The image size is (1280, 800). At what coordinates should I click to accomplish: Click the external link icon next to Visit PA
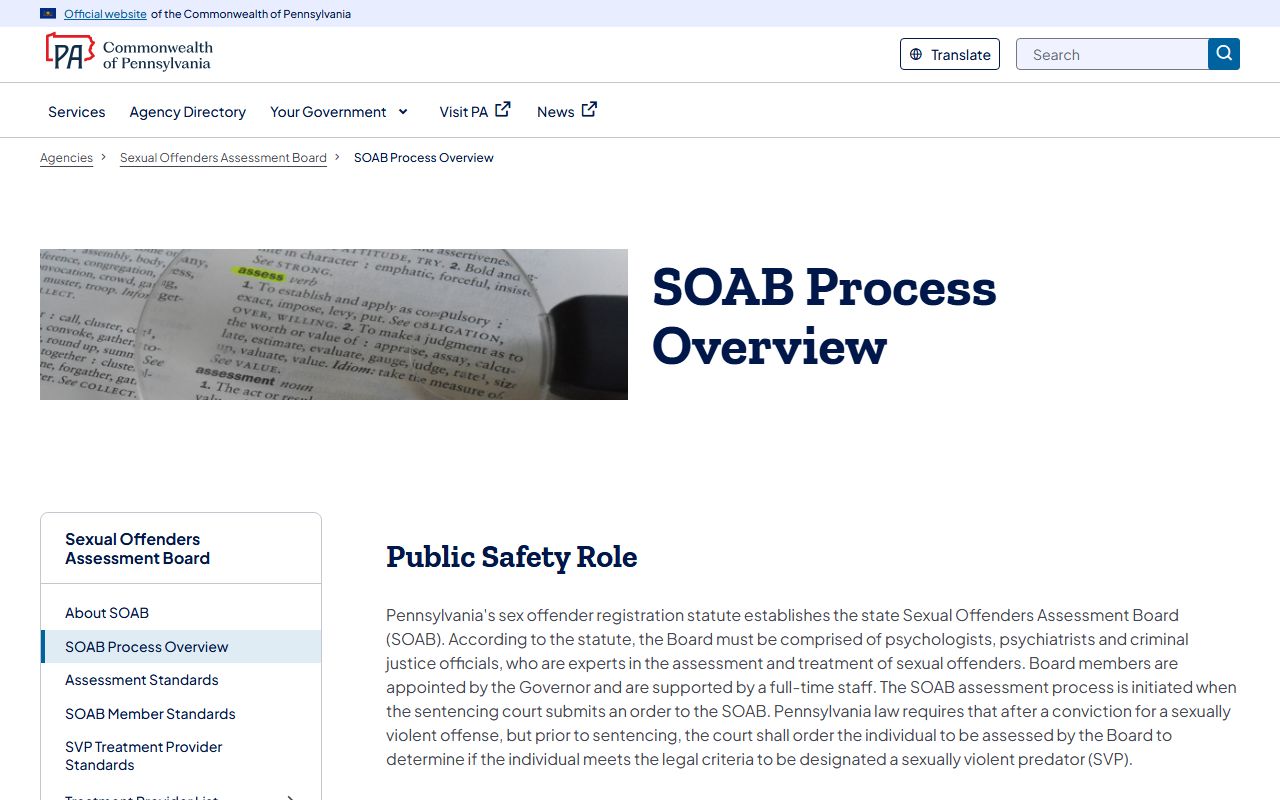tap(503, 110)
